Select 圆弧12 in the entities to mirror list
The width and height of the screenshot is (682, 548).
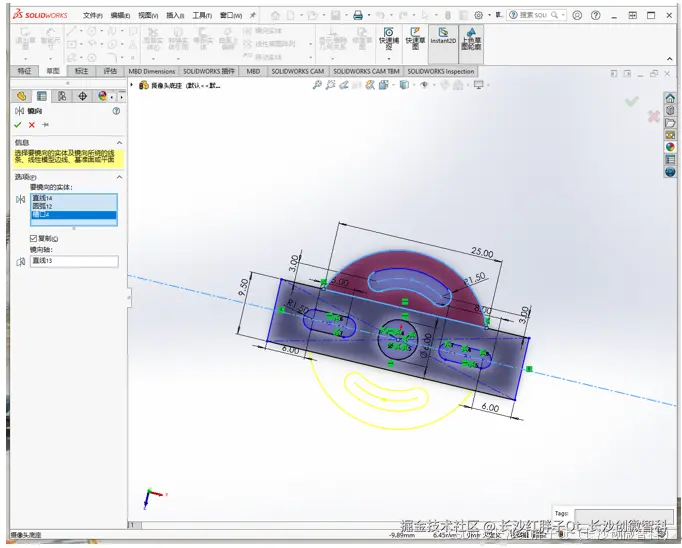(74, 207)
